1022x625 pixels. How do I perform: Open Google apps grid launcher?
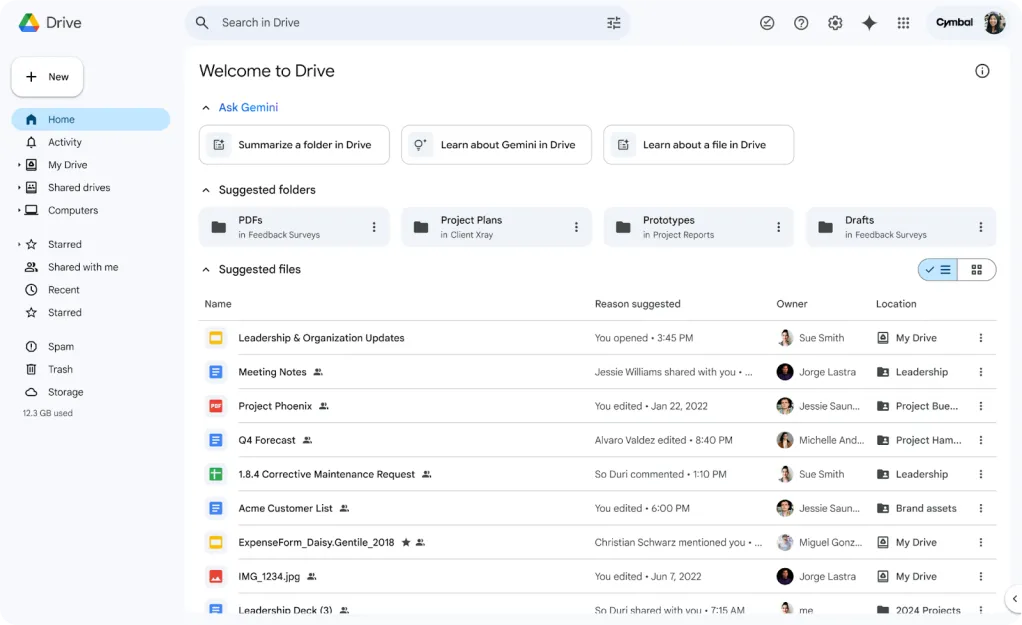tap(903, 23)
